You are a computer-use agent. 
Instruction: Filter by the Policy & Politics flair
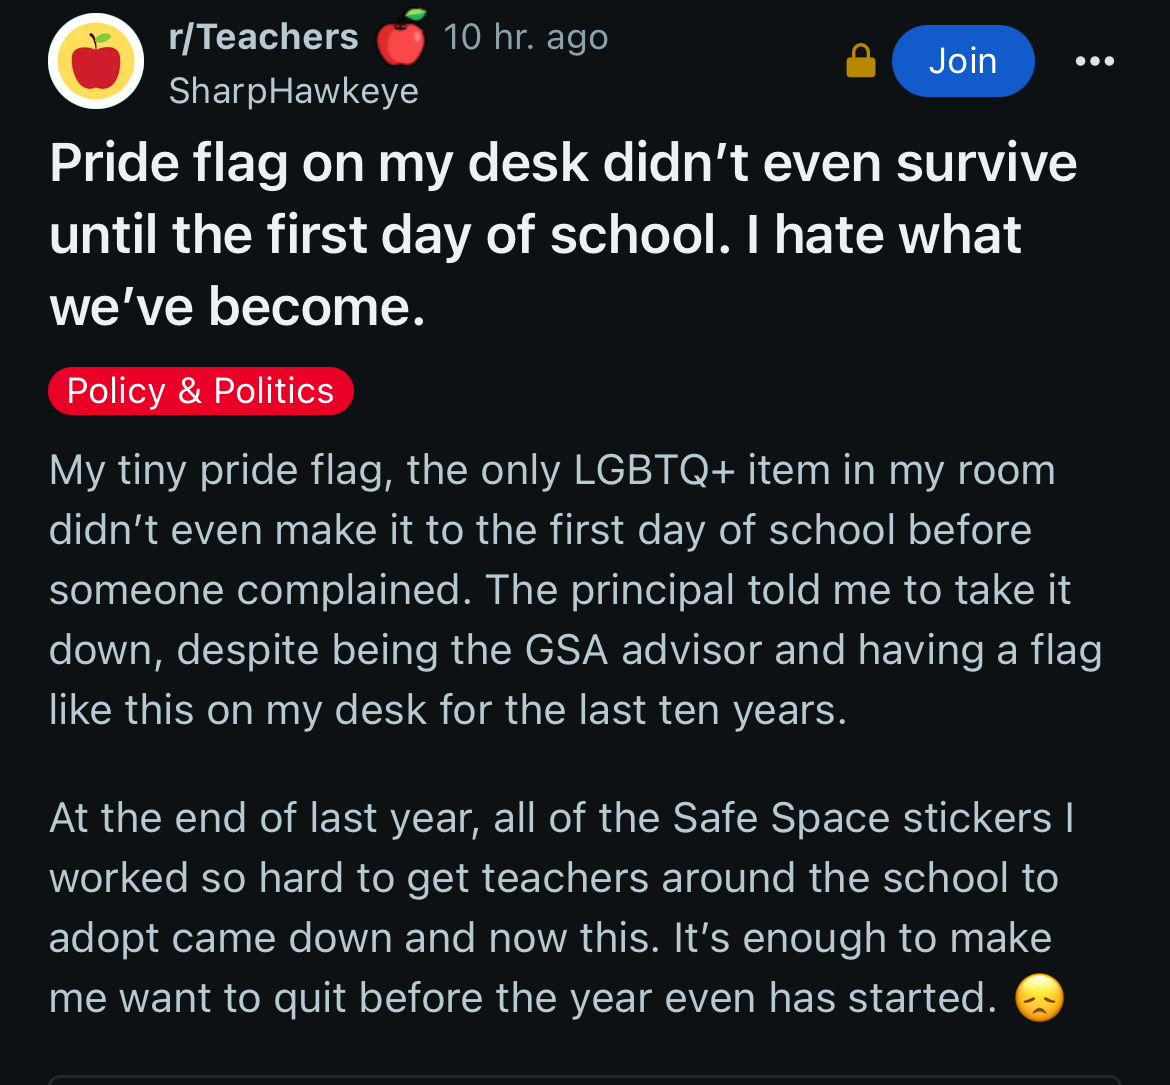[x=200, y=391]
